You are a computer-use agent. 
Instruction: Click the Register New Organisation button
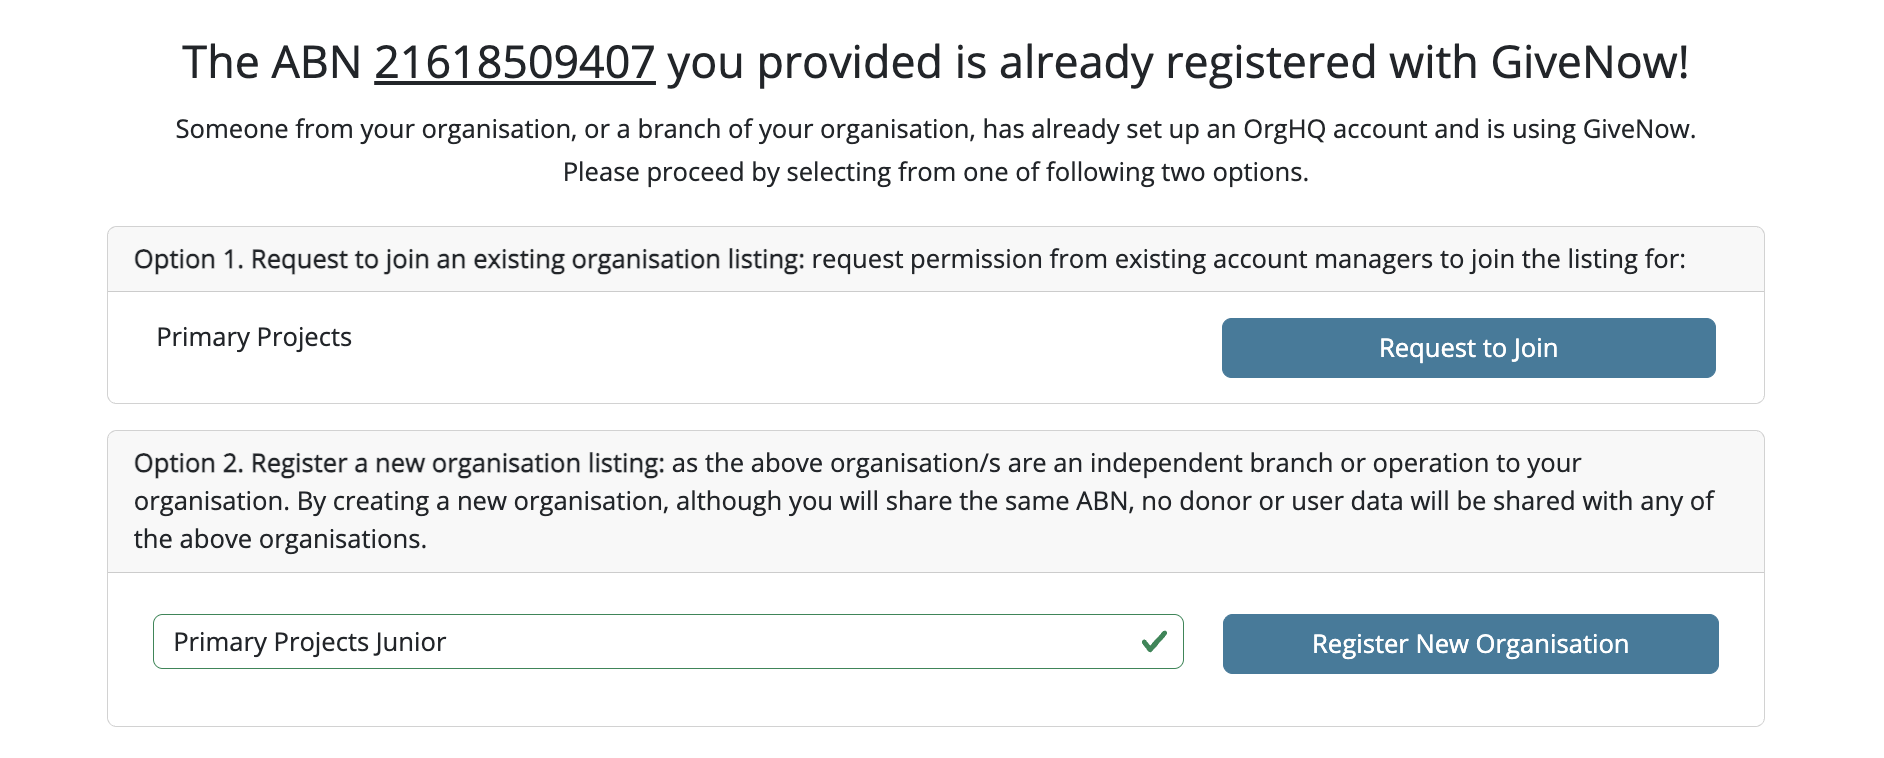pyautogui.click(x=1470, y=644)
